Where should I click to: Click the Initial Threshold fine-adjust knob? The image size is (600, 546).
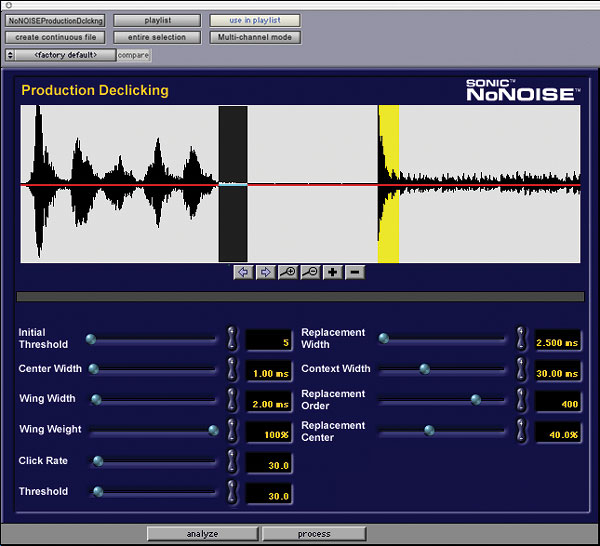click(x=232, y=339)
